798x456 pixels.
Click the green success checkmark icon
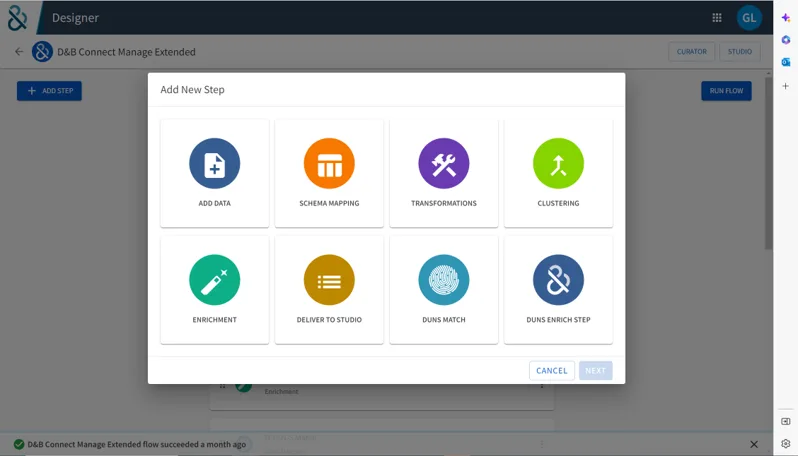[x=19, y=444]
